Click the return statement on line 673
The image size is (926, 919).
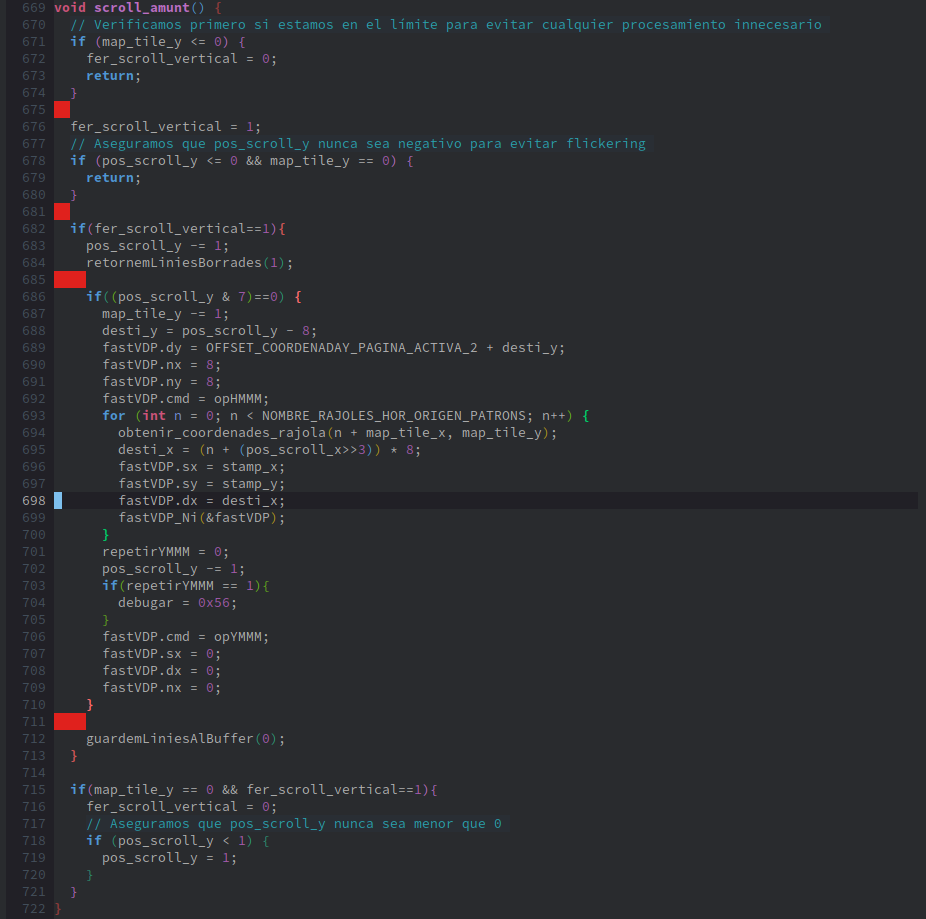click(x=113, y=76)
